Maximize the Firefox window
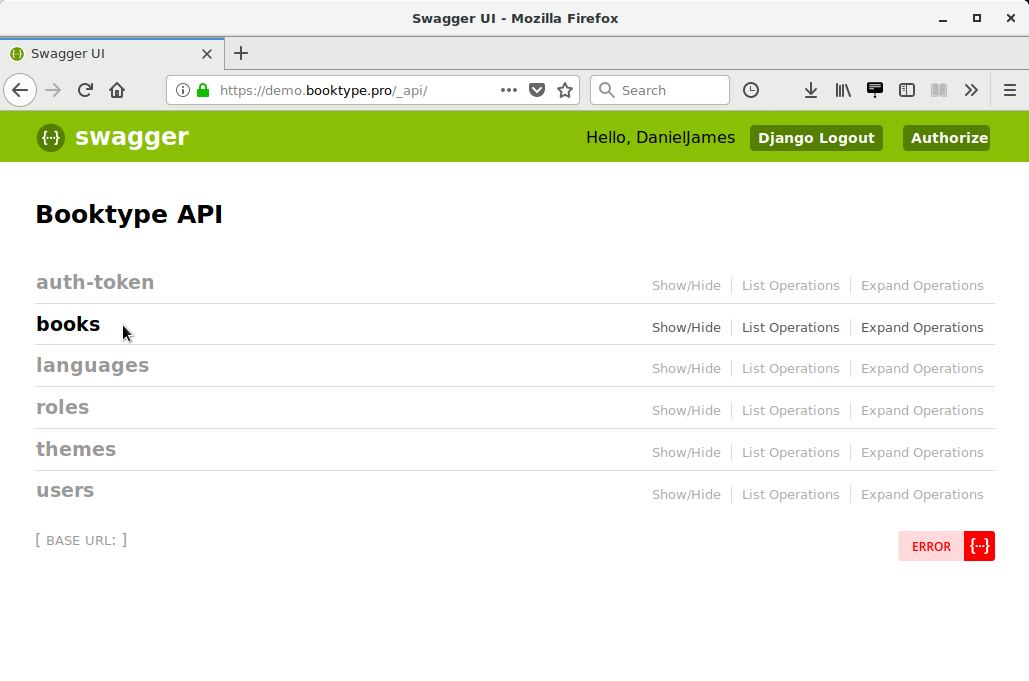Image resolution: width=1029 pixels, height=681 pixels. [976, 18]
